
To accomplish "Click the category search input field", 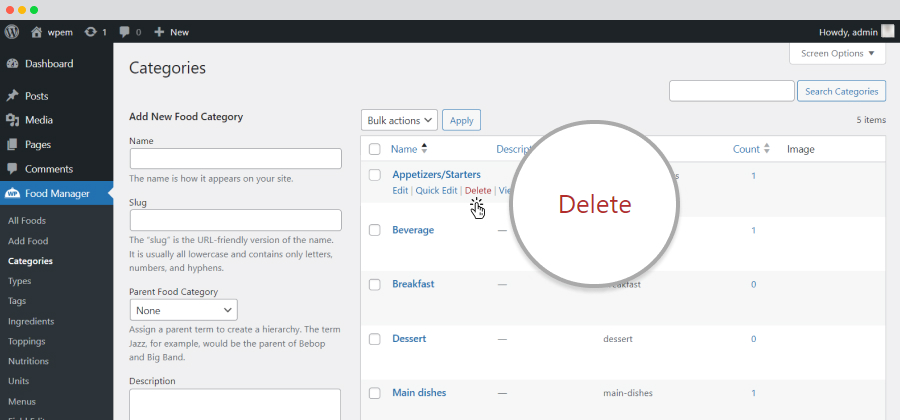I will tap(732, 91).
